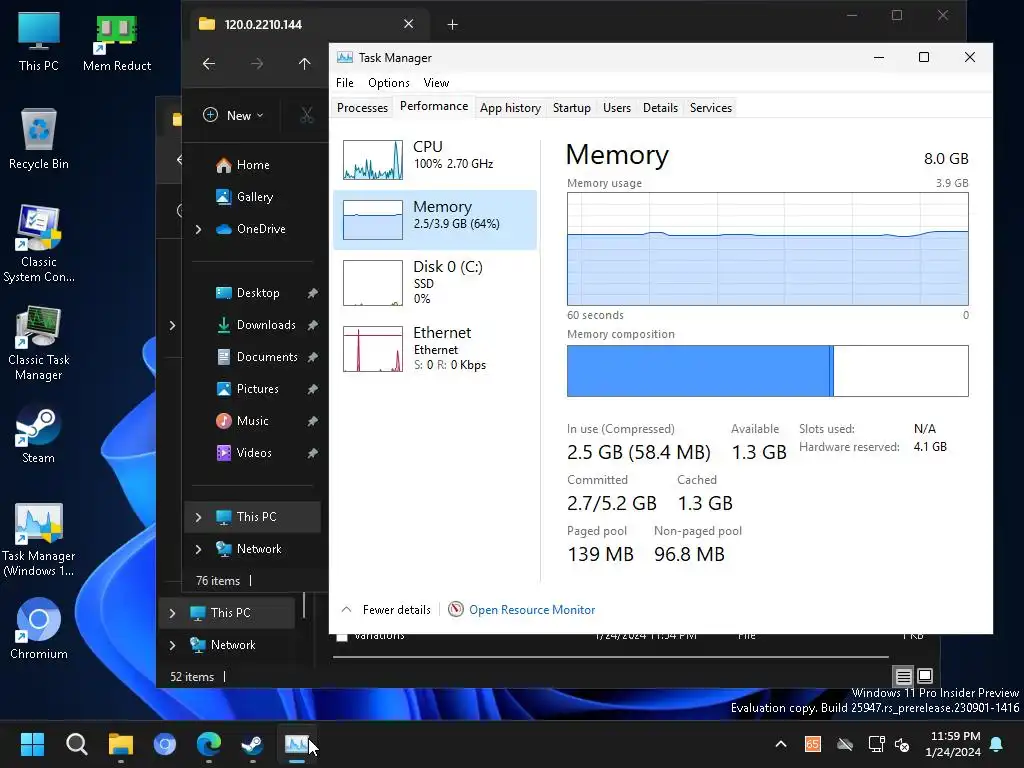This screenshot has width=1024, height=768.
Task: Switch to Users tab
Action: [616, 108]
